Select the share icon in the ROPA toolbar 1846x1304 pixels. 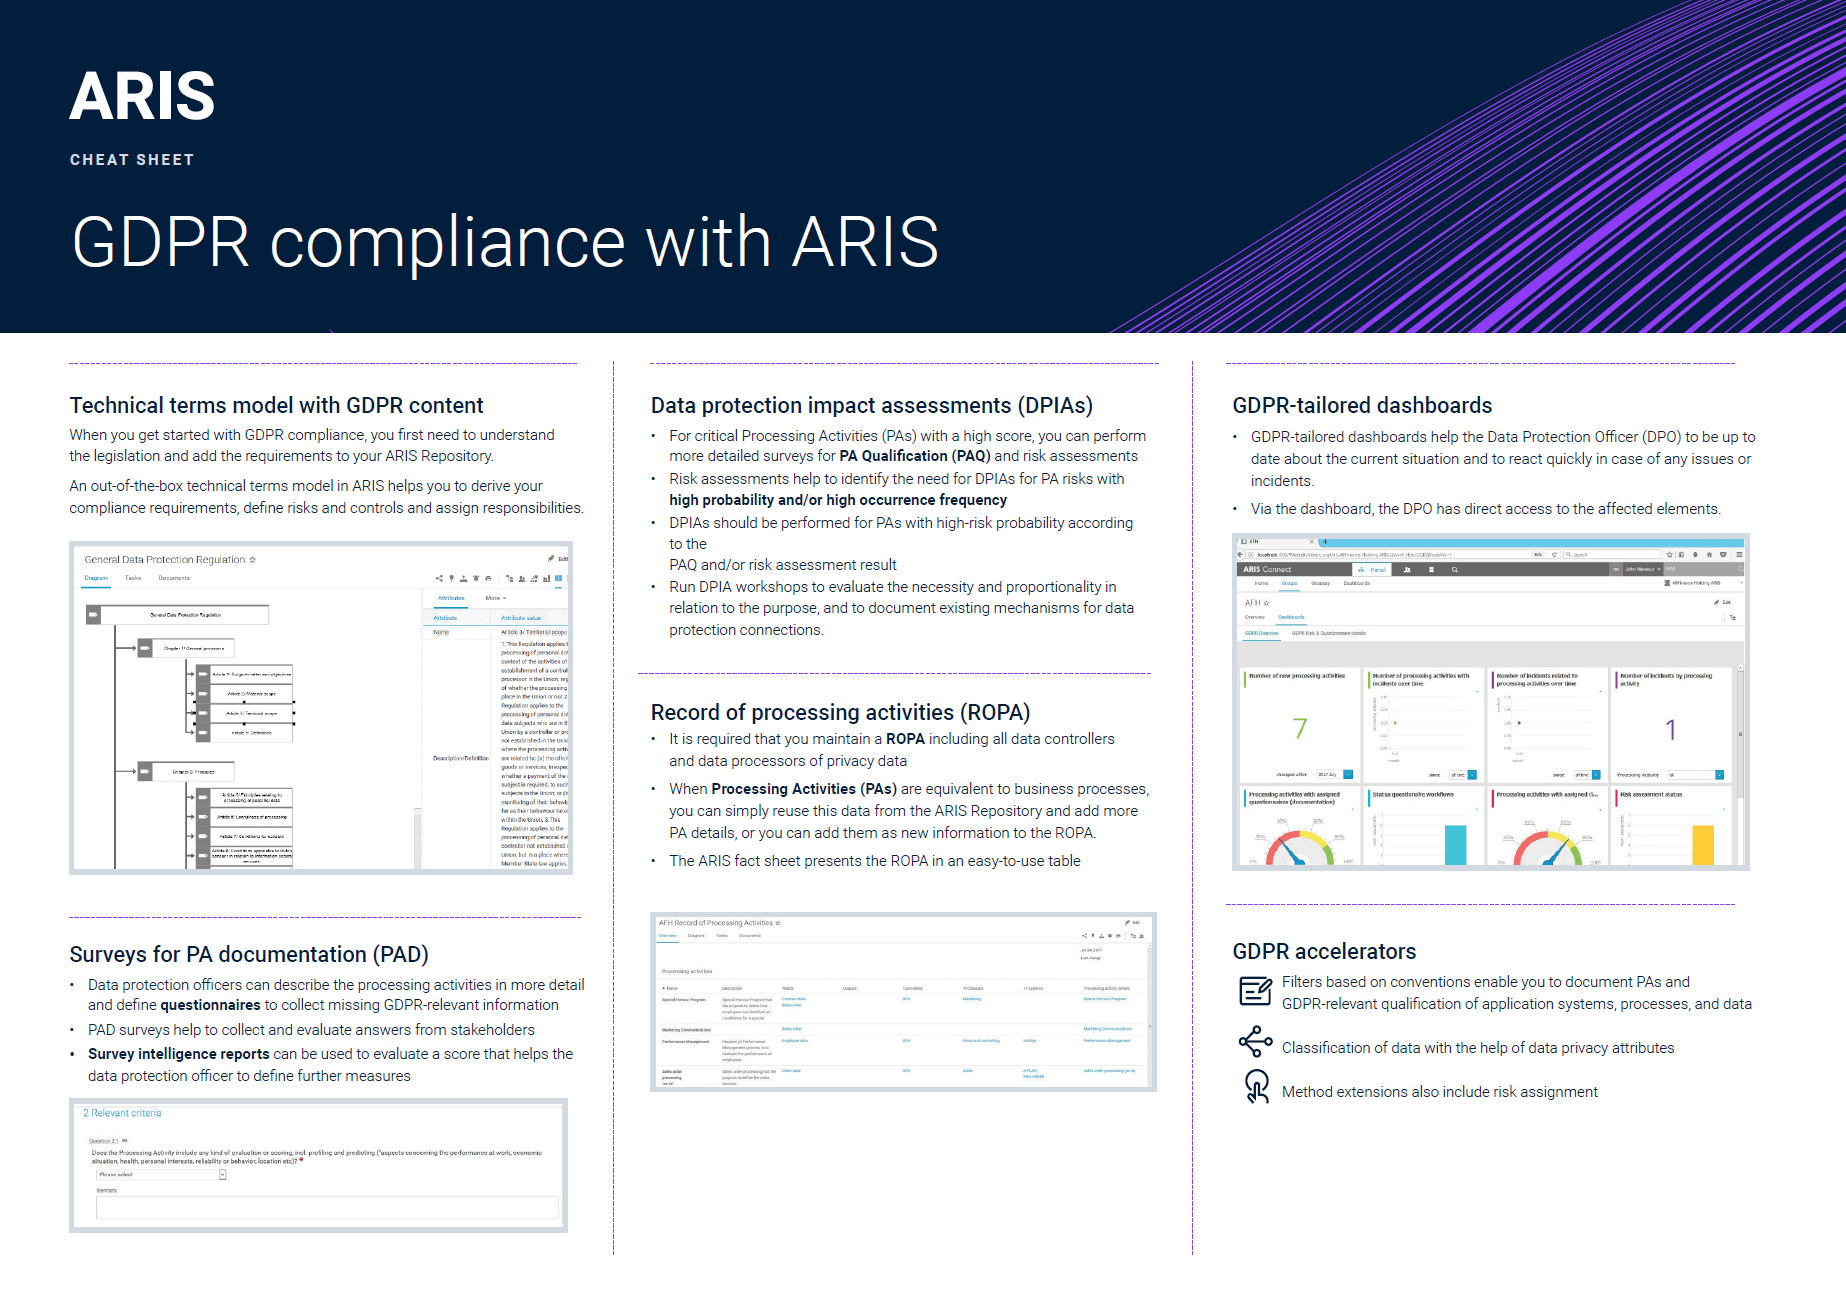(1085, 936)
